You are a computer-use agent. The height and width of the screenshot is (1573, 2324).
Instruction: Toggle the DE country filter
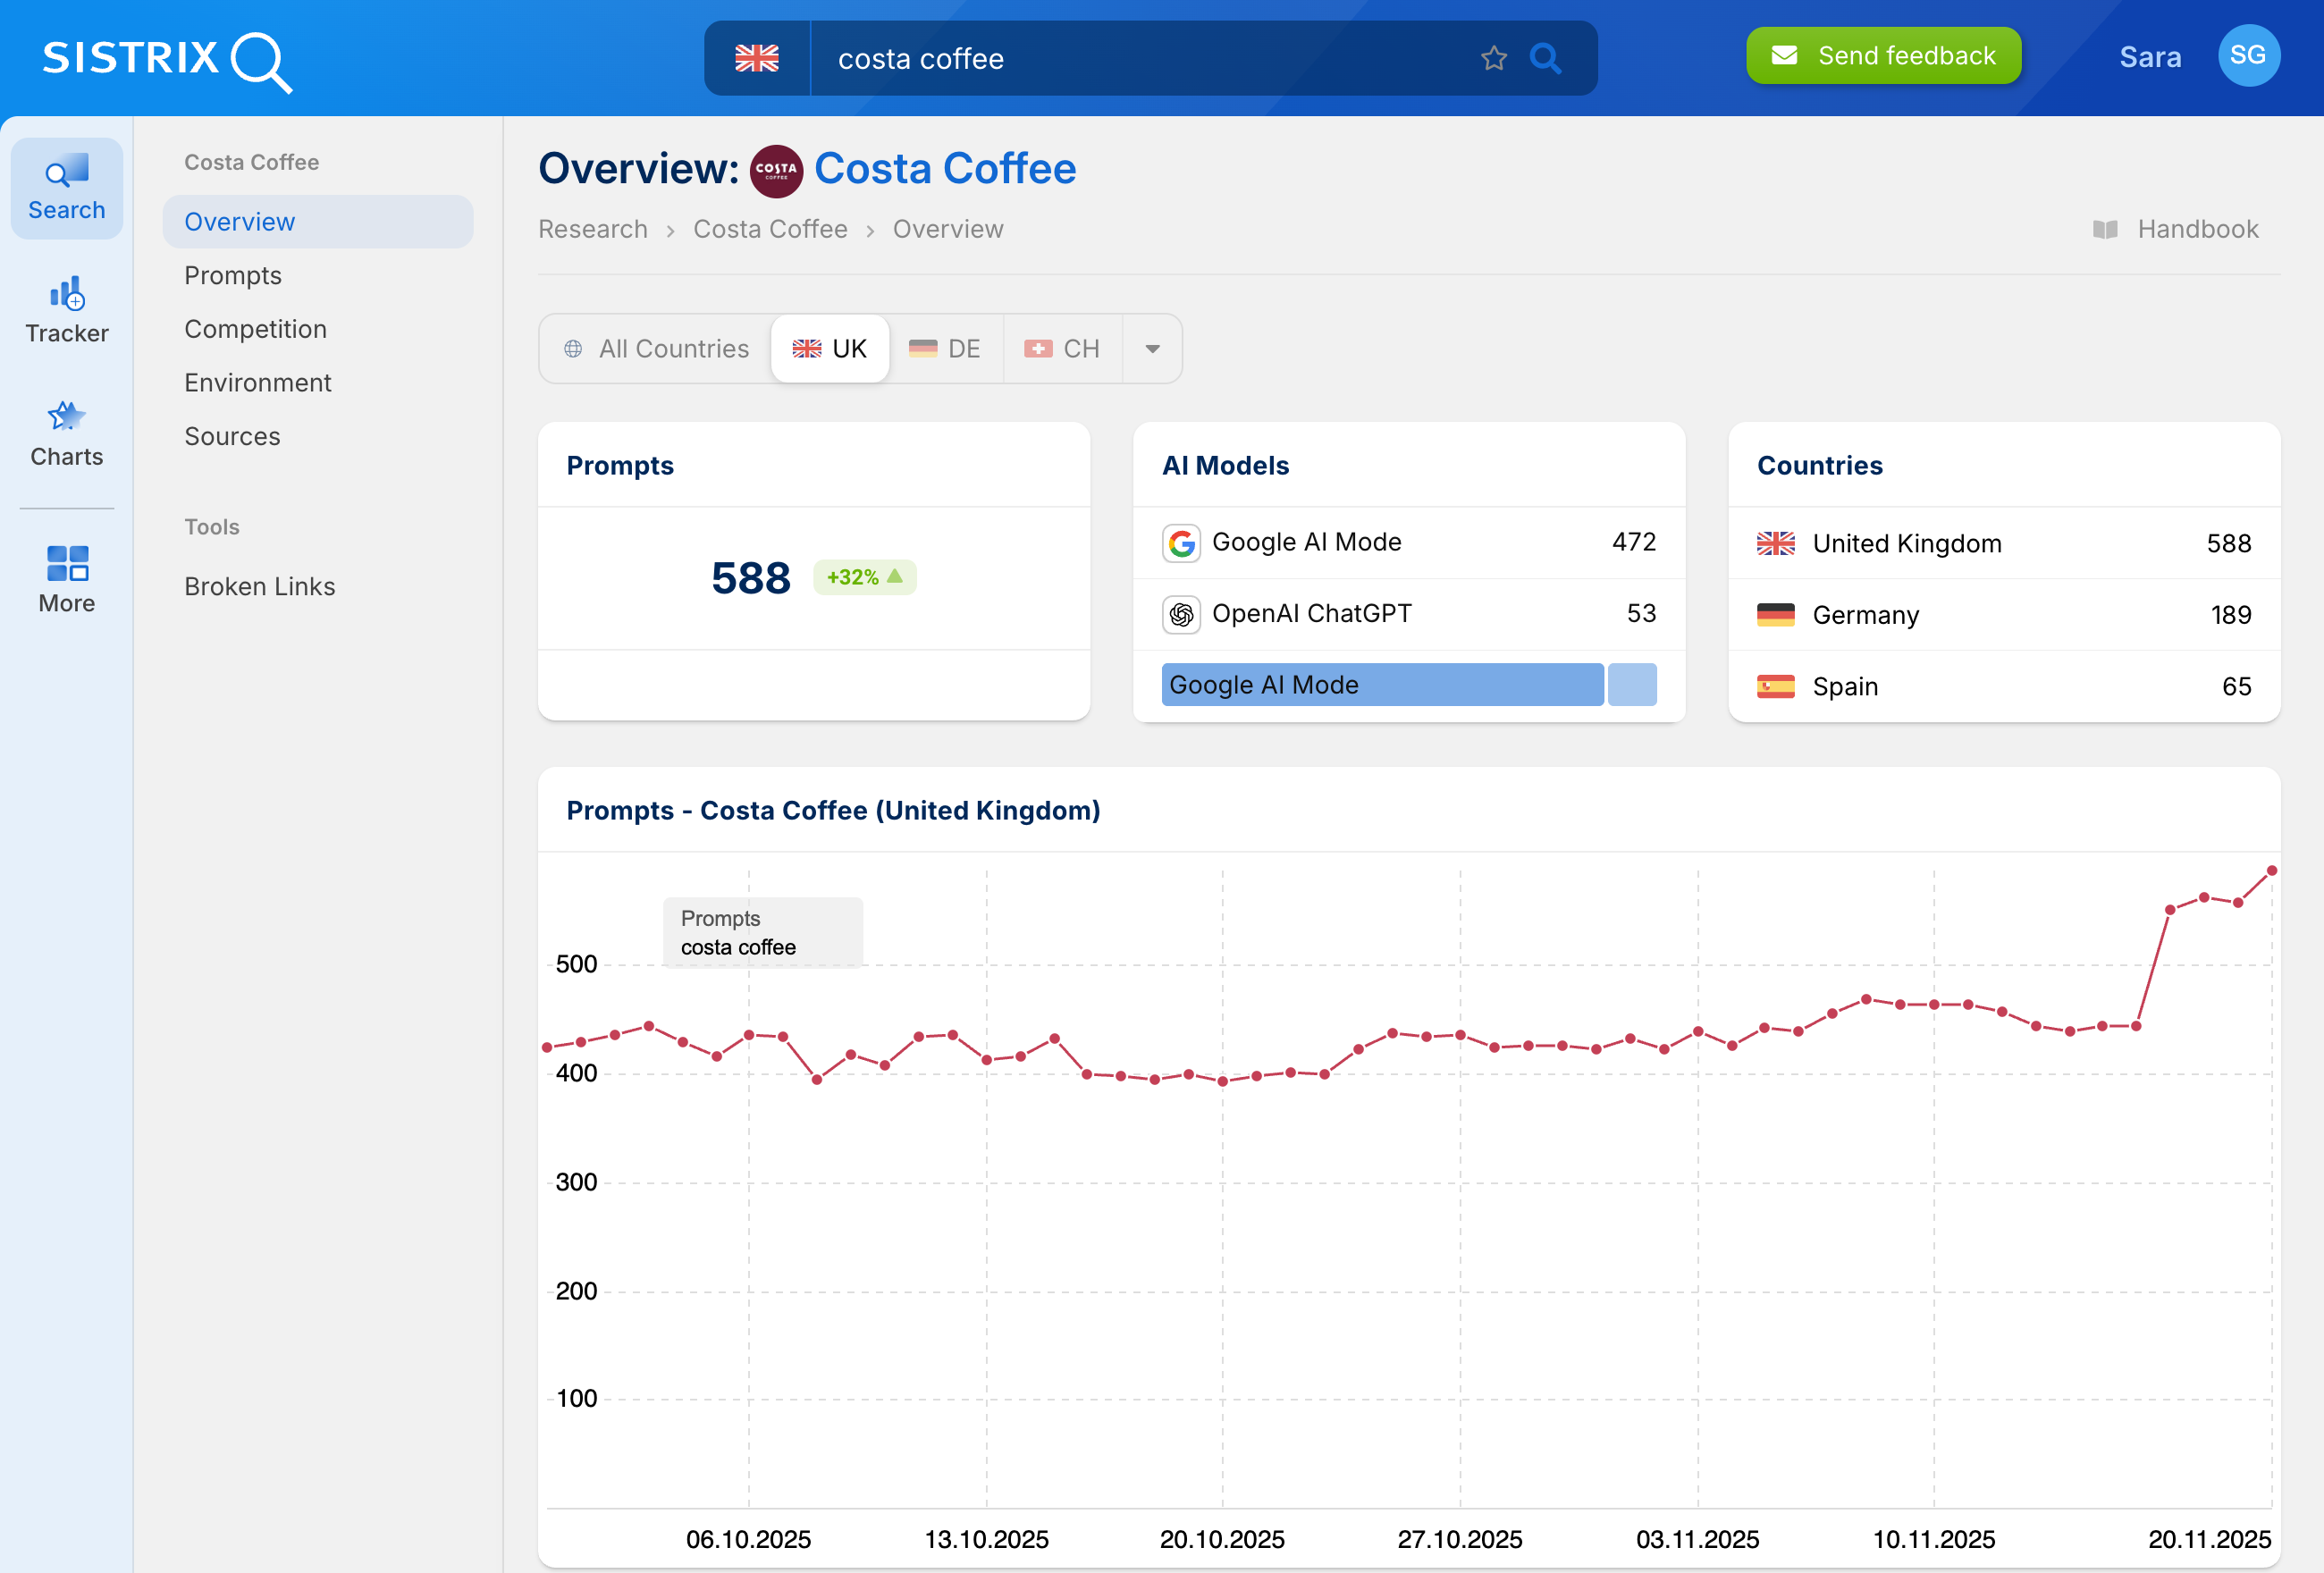pyautogui.click(x=944, y=348)
